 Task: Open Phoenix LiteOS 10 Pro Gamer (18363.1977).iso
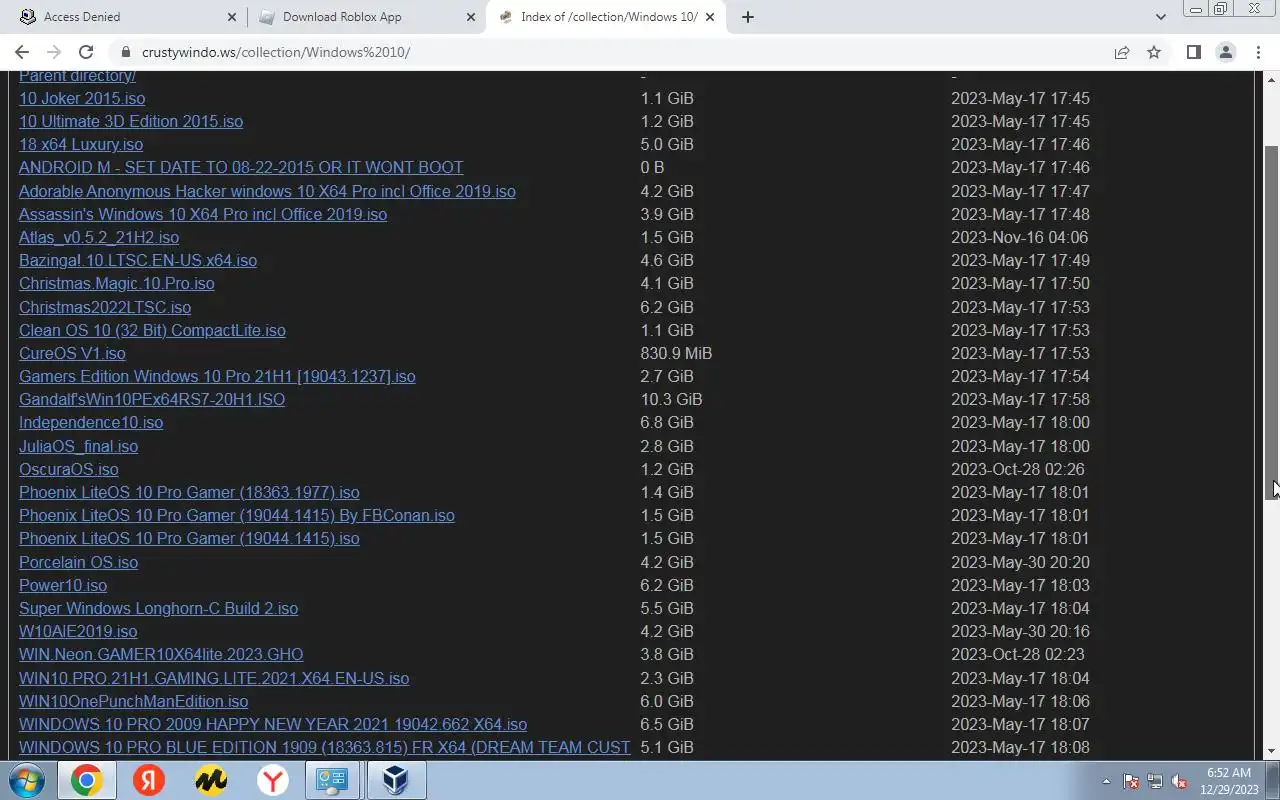(189, 492)
